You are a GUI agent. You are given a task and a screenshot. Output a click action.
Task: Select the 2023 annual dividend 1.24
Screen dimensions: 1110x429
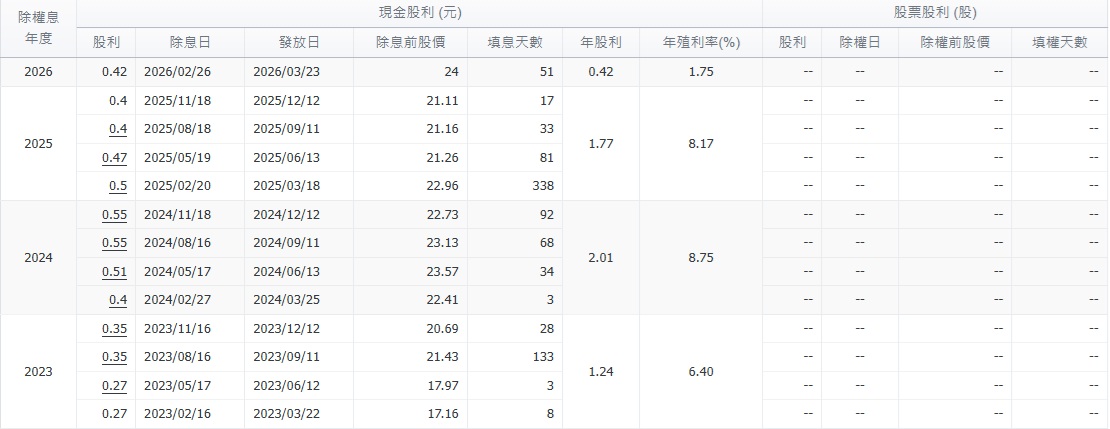(x=601, y=372)
